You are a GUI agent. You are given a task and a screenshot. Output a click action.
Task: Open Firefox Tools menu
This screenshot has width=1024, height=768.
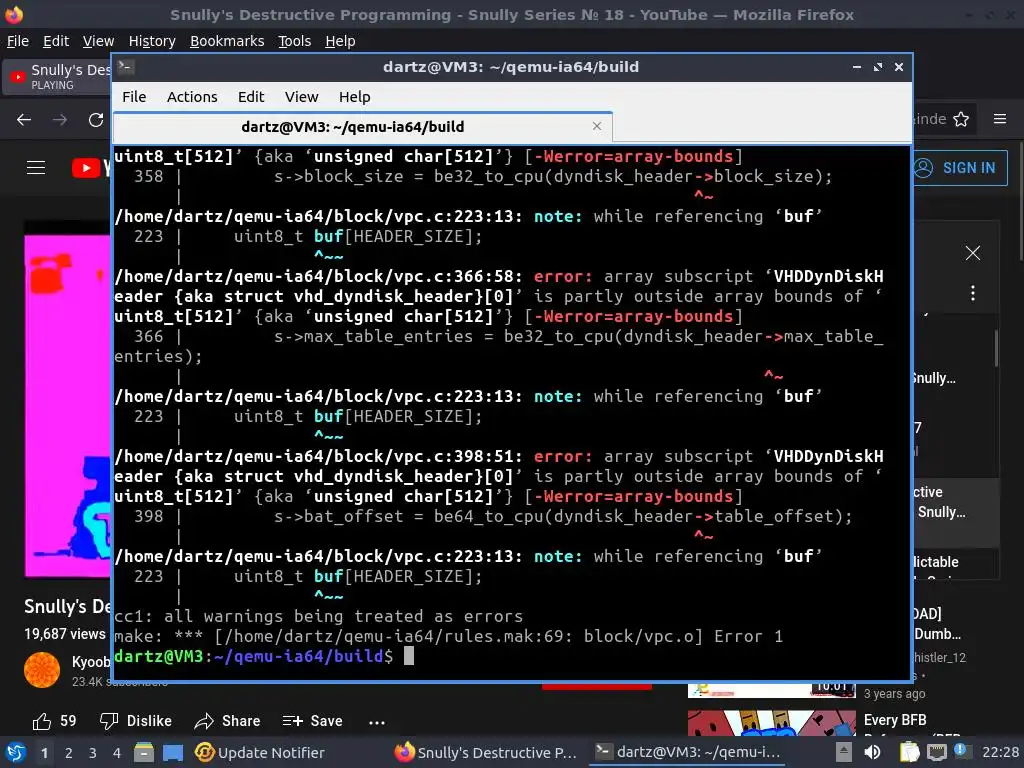(x=294, y=41)
